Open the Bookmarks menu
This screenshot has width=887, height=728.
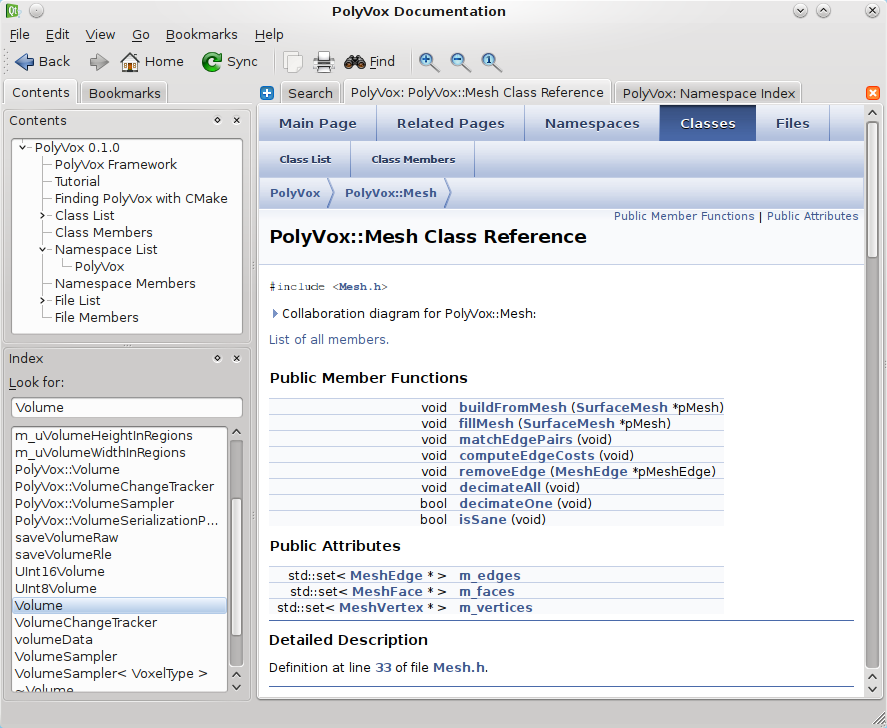click(x=201, y=34)
